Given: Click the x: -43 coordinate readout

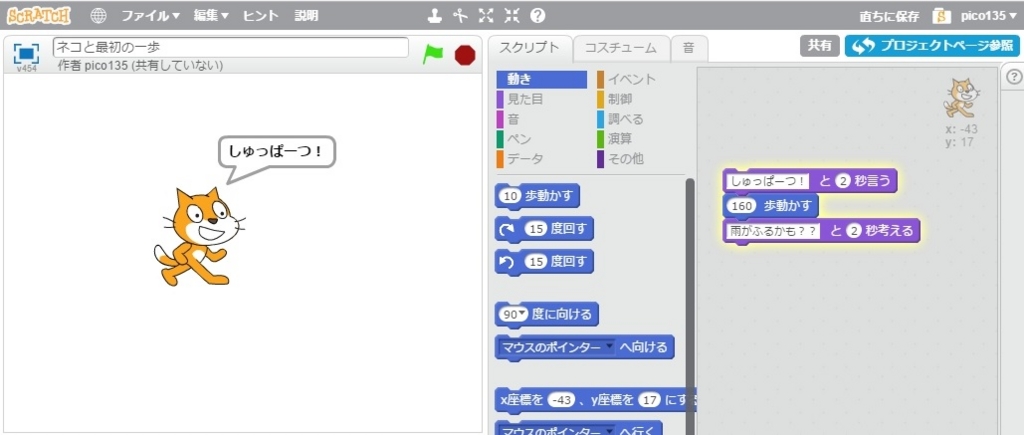Looking at the screenshot, I should click(x=961, y=129).
